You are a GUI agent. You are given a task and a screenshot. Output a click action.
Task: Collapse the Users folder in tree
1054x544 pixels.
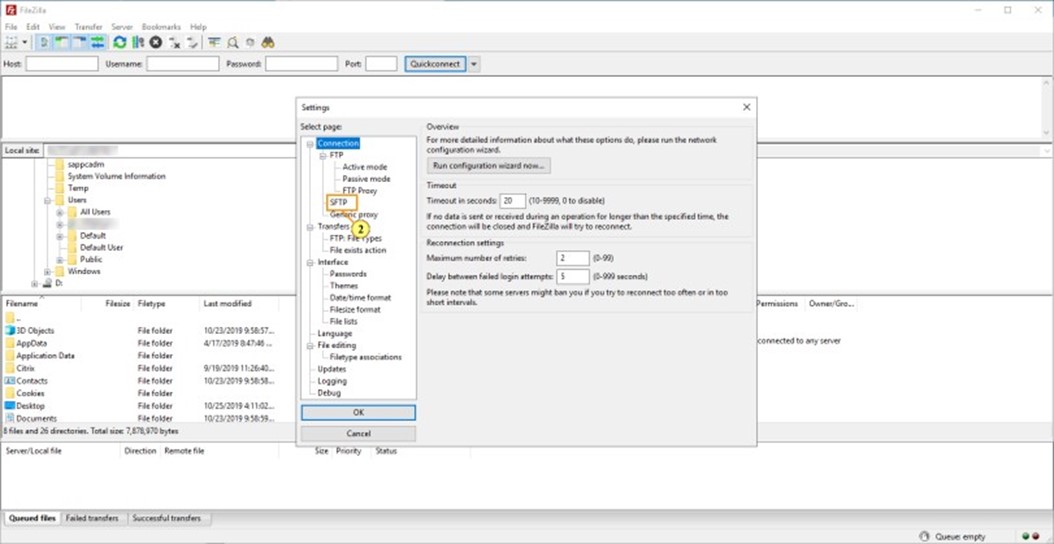click(46, 200)
